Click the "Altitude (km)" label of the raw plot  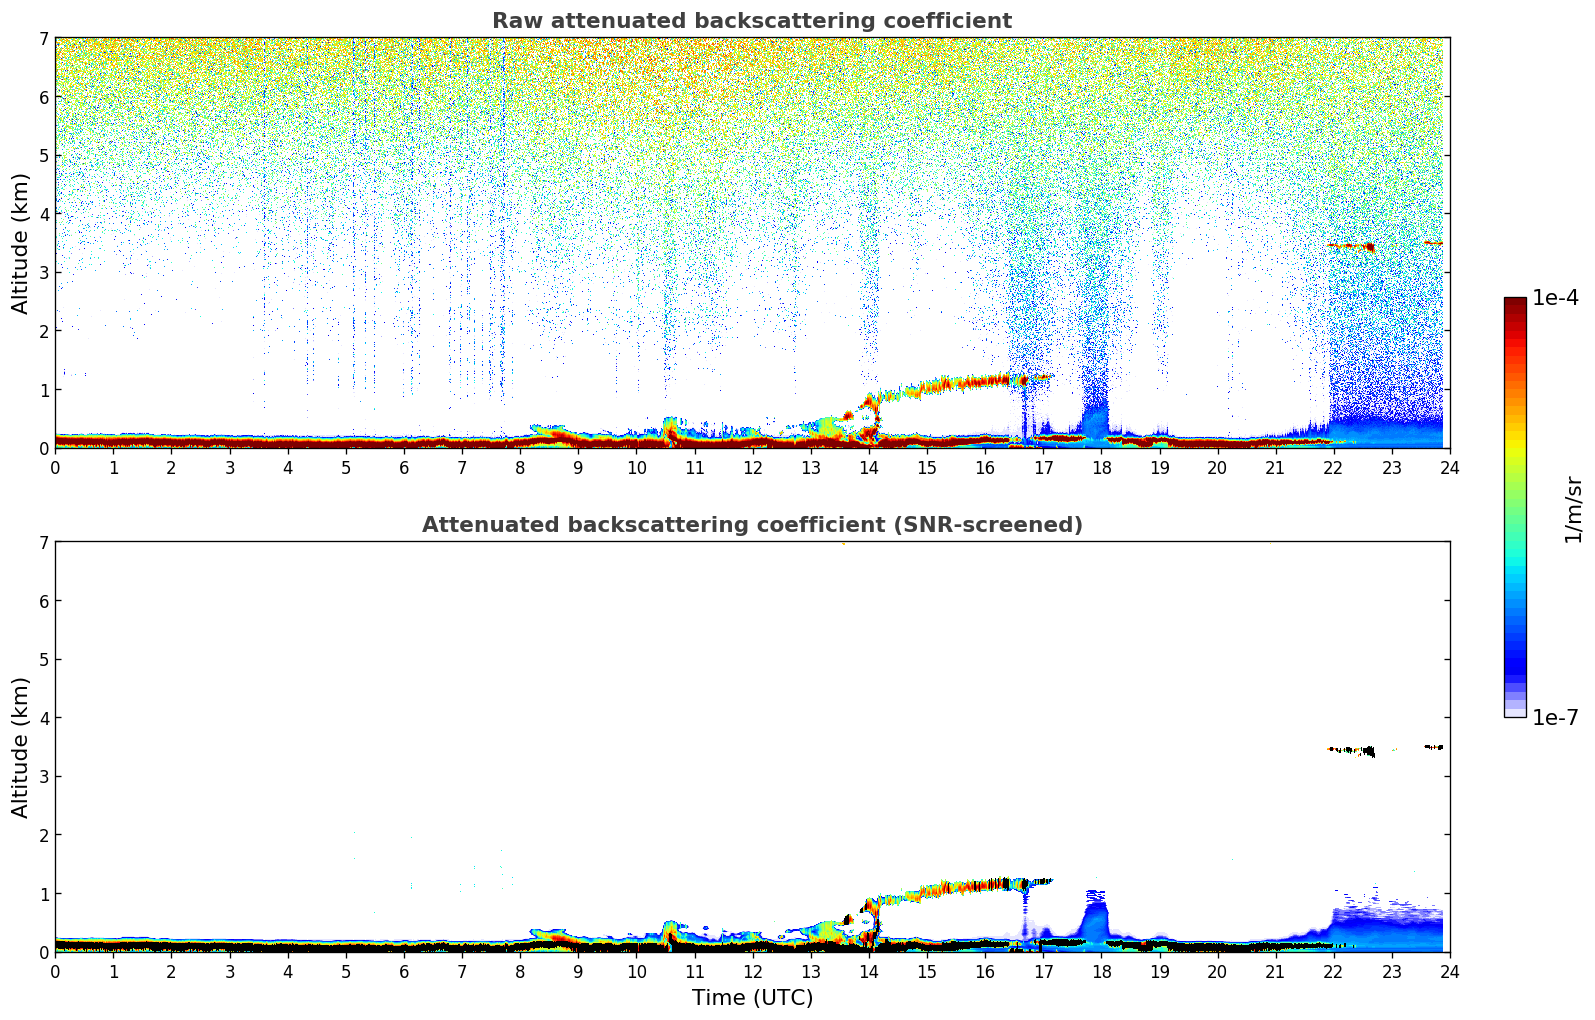(21, 243)
